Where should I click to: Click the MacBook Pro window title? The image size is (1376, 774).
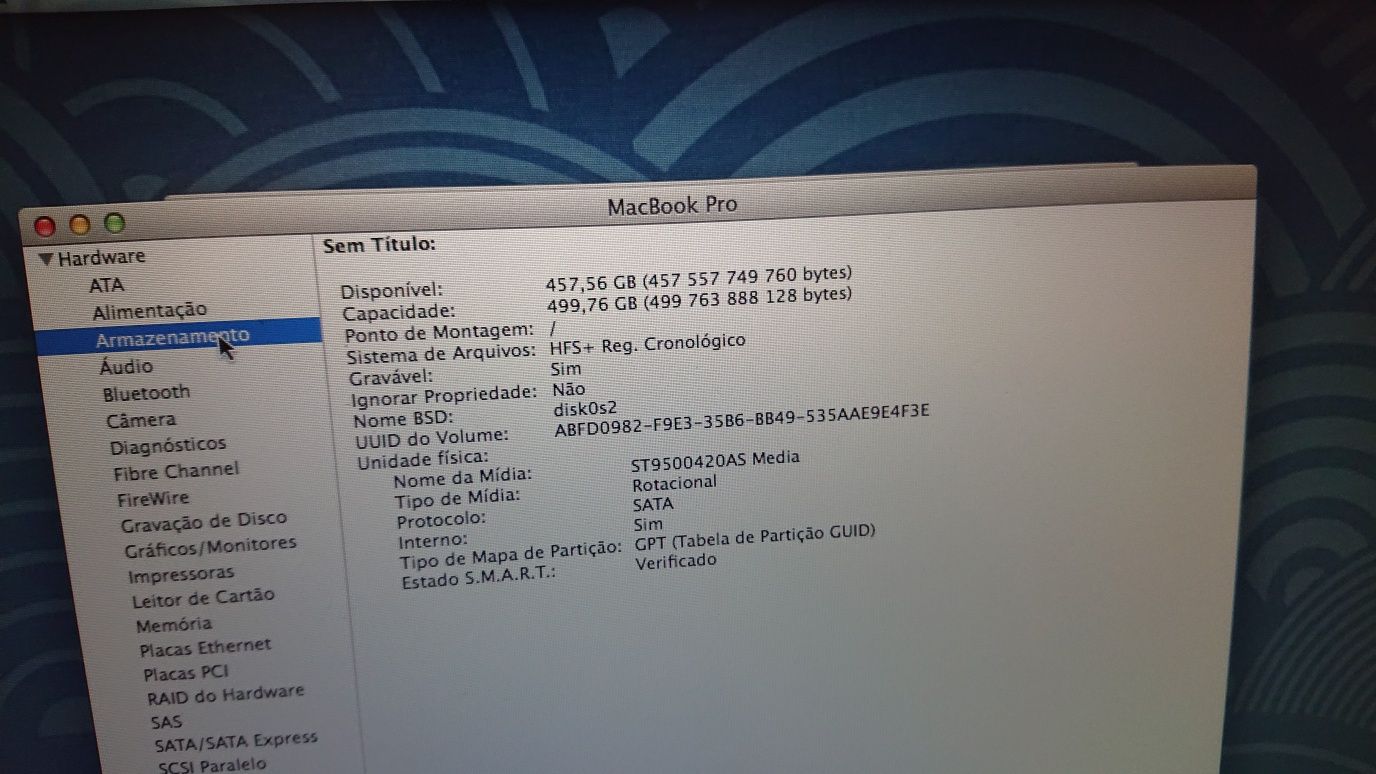pos(672,206)
